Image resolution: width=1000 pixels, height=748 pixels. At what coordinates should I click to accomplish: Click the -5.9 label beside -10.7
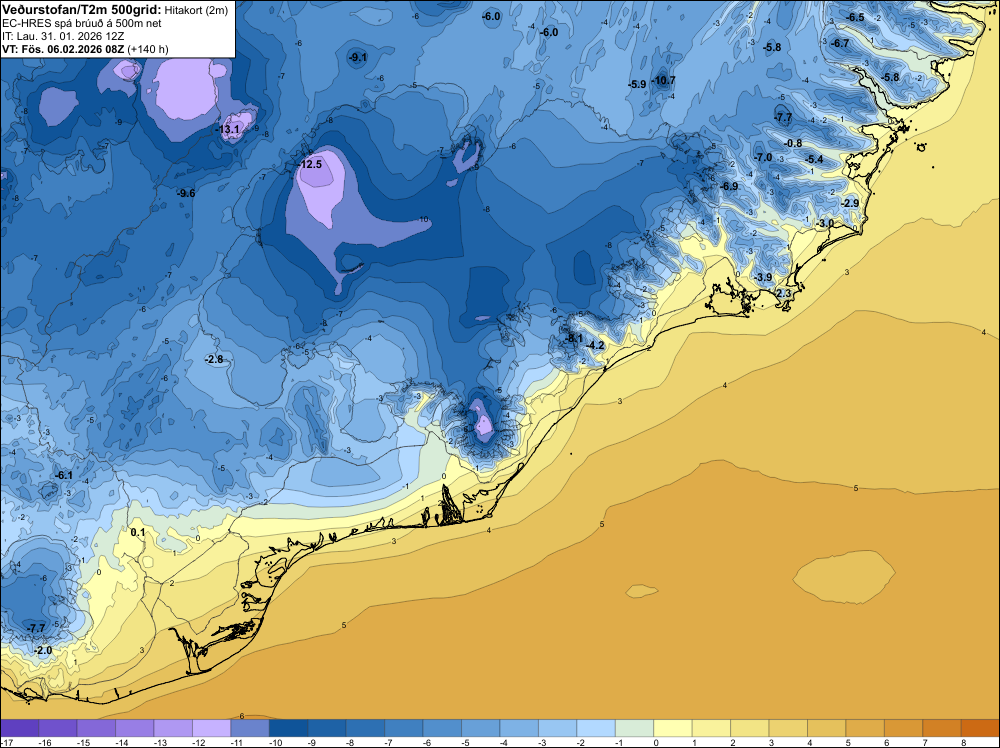pyautogui.click(x=637, y=84)
